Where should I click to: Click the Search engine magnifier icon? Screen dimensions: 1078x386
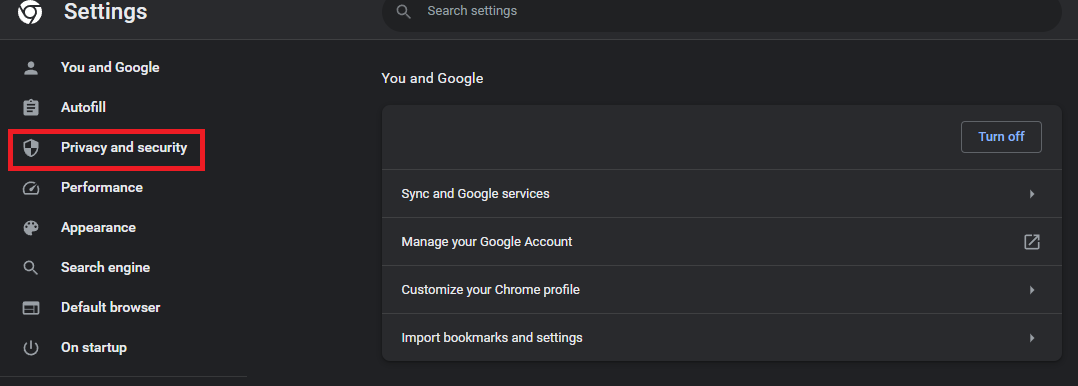point(31,268)
